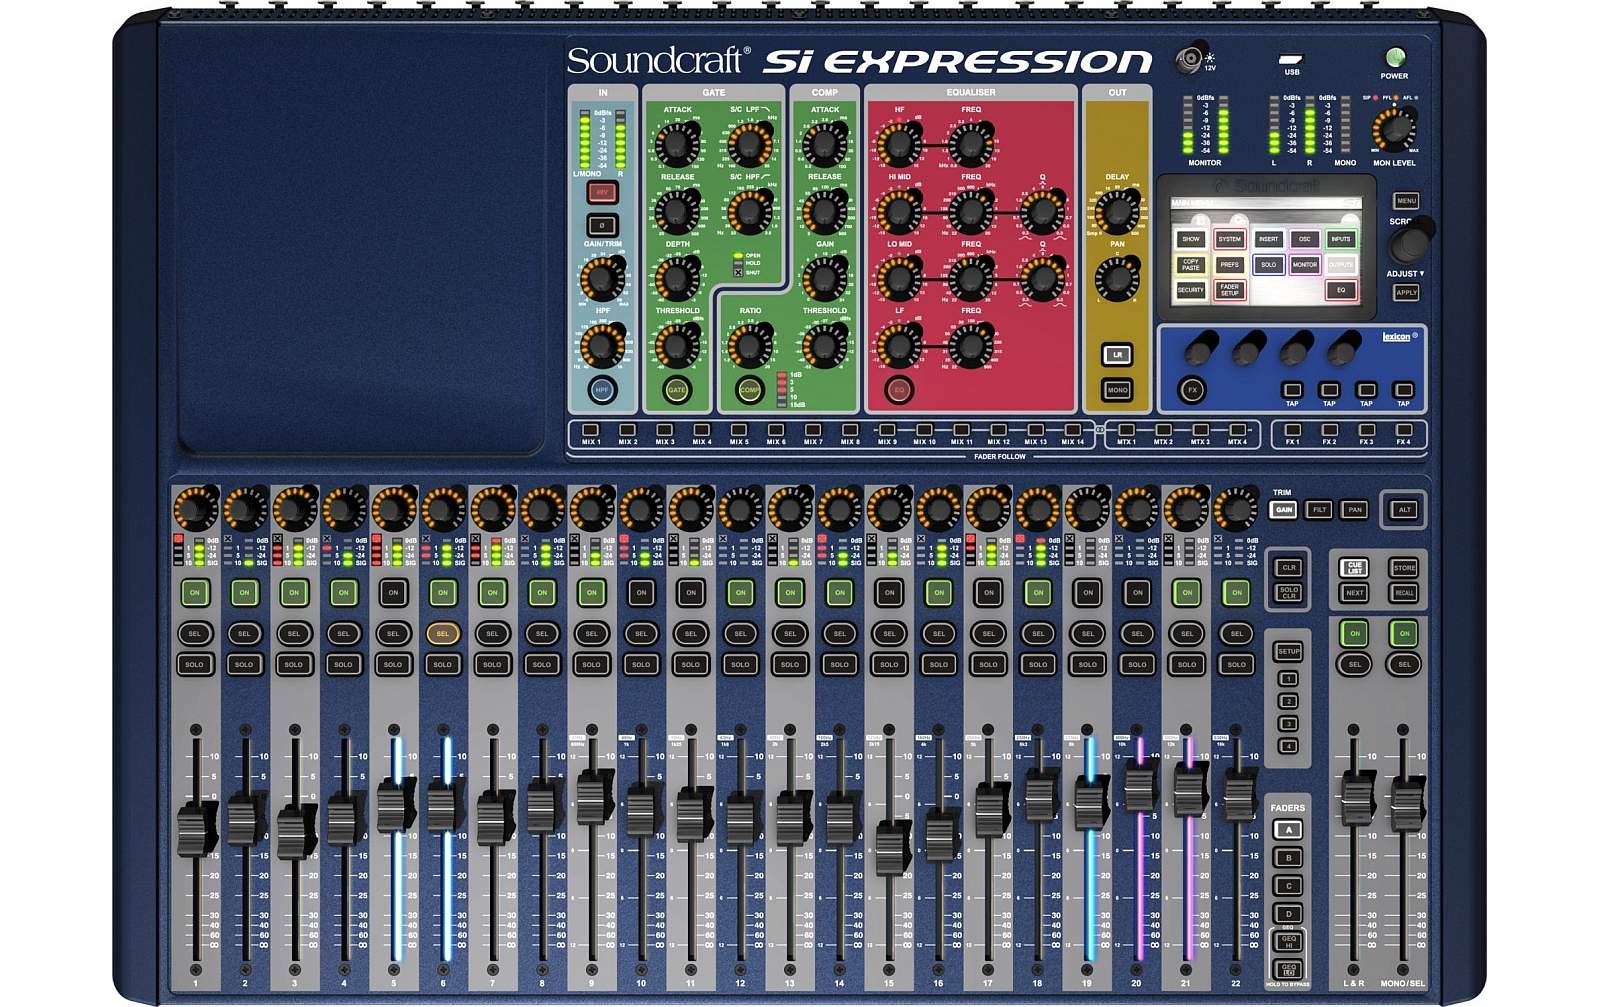Click the SOLO CLR button
This screenshot has height=1007, width=1600.
[x=1289, y=593]
